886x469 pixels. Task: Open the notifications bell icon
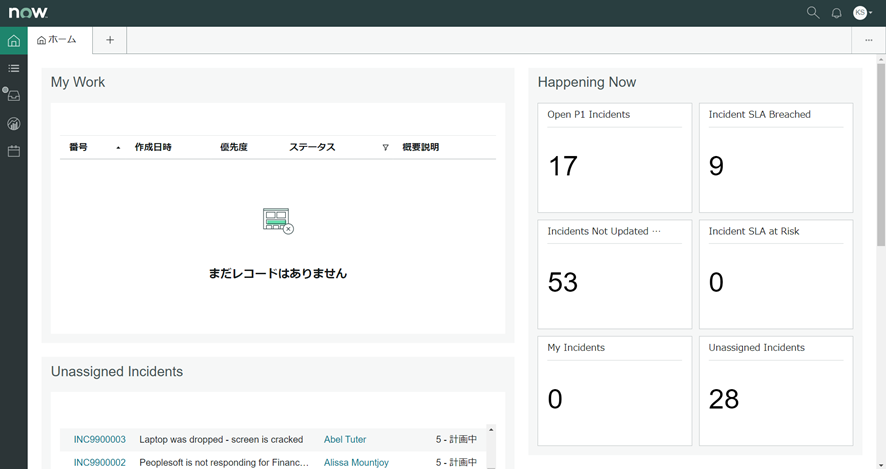click(836, 13)
